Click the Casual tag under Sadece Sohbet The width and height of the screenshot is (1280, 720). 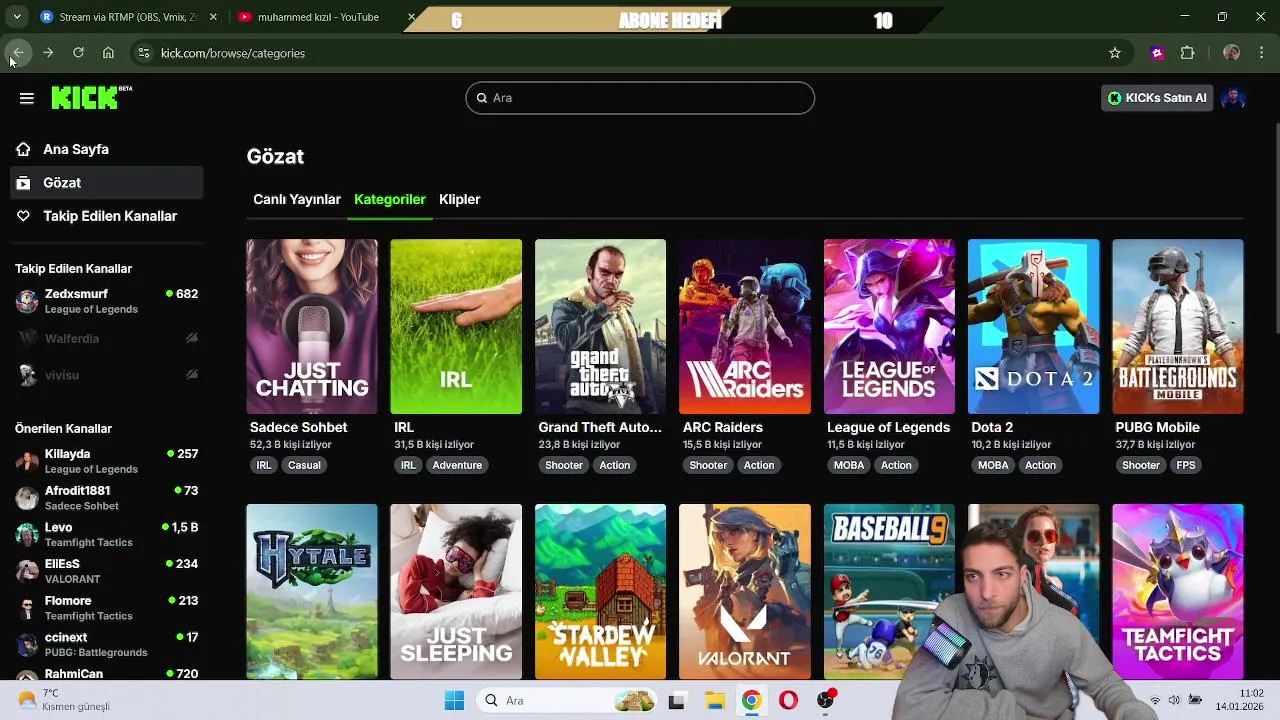304,465
